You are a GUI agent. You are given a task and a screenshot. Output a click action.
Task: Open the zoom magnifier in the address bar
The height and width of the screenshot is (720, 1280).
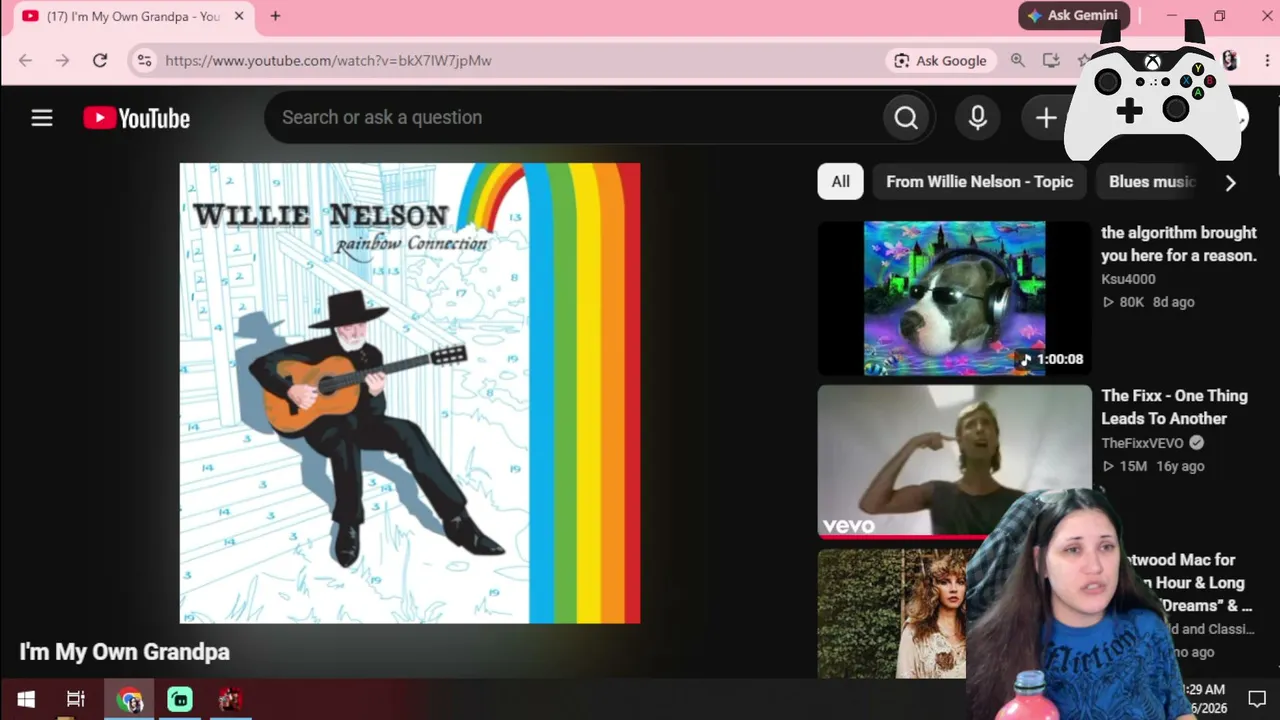tap(1018, 61)
